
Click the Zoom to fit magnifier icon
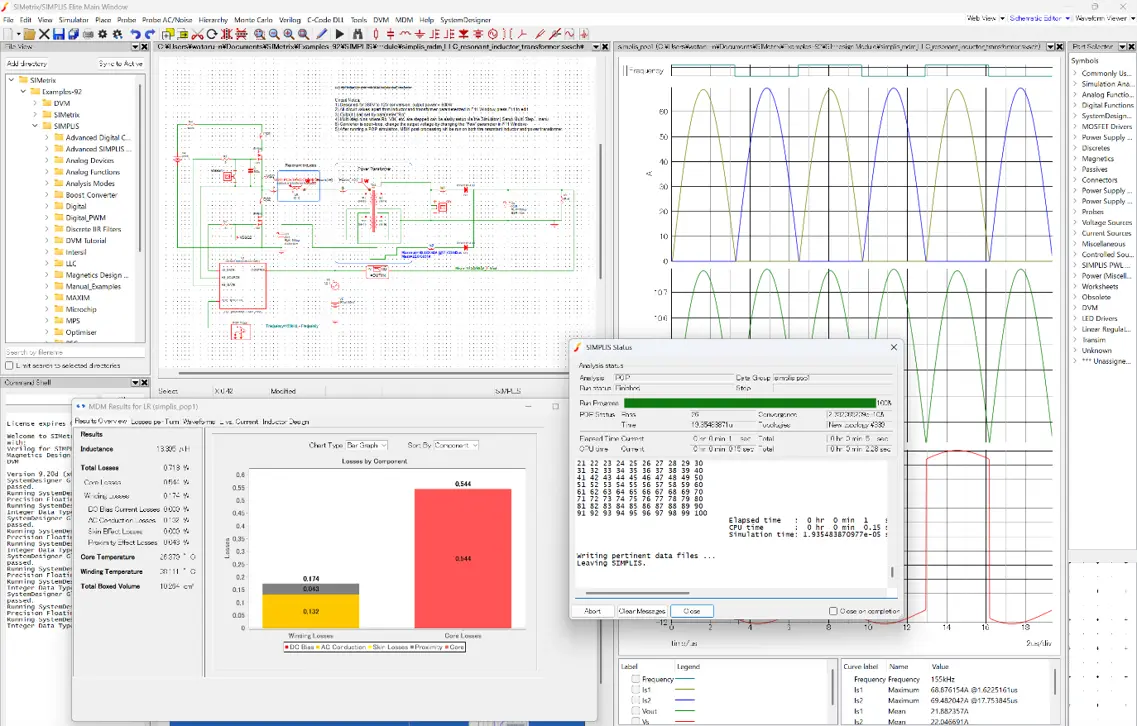pos(303,34)
